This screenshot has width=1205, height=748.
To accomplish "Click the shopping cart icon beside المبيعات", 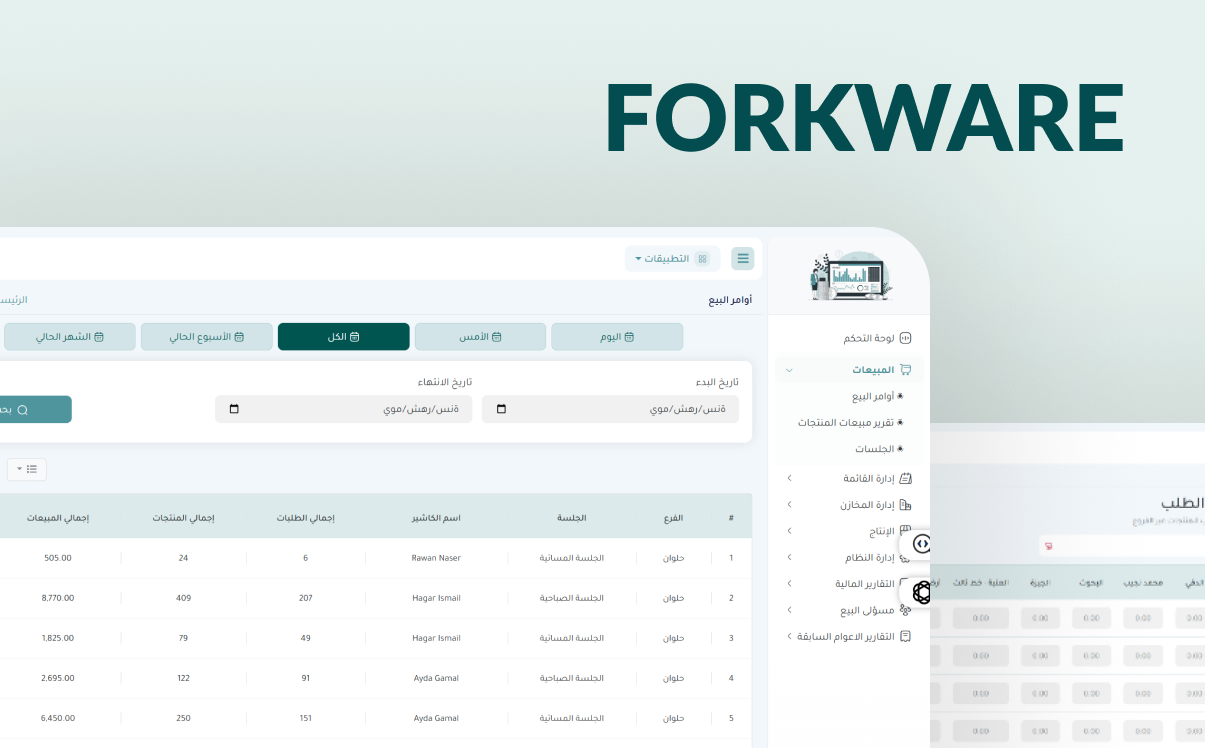I will point(906,370).
